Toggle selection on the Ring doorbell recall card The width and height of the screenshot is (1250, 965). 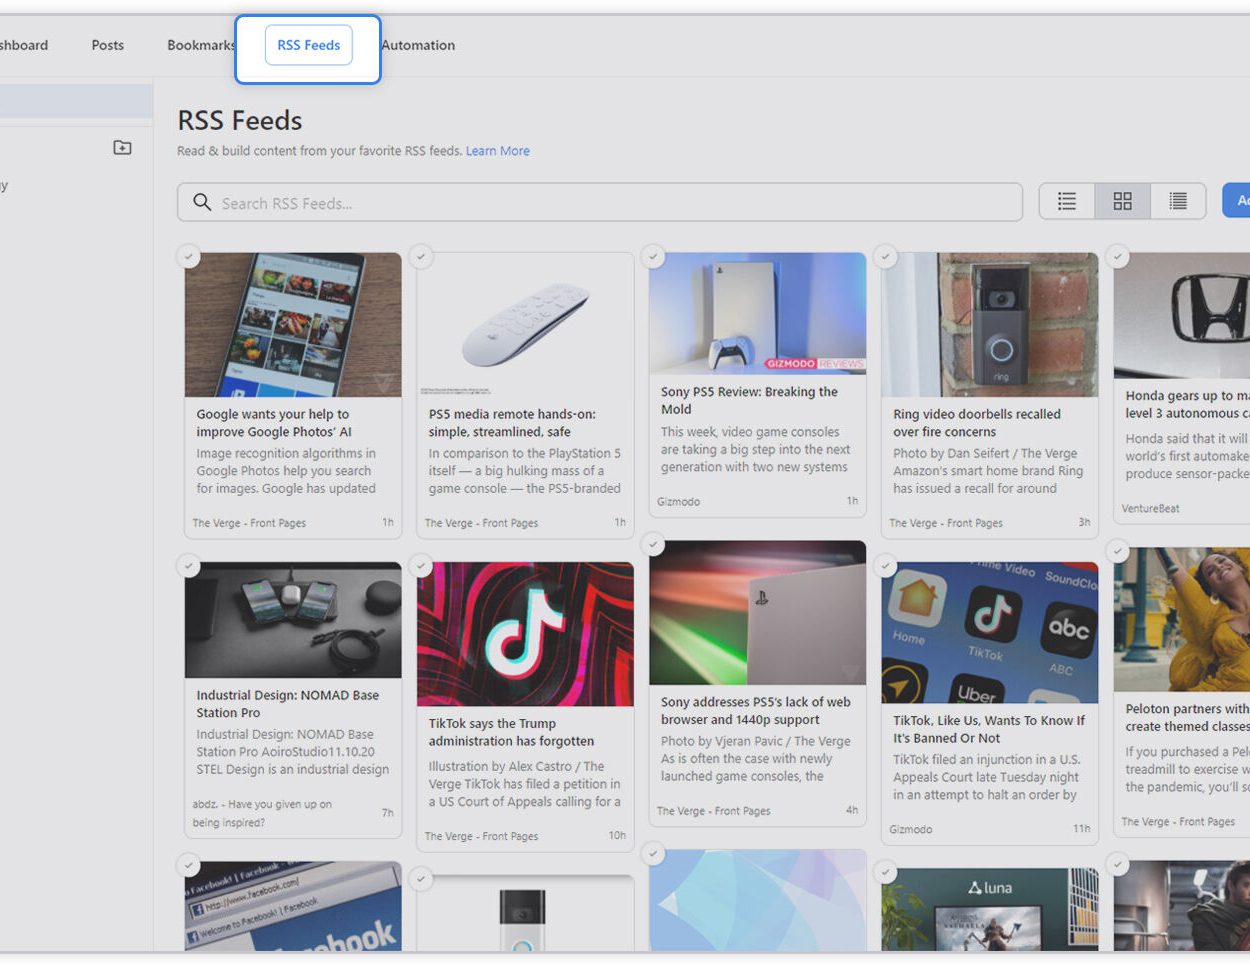coord(886,257)
